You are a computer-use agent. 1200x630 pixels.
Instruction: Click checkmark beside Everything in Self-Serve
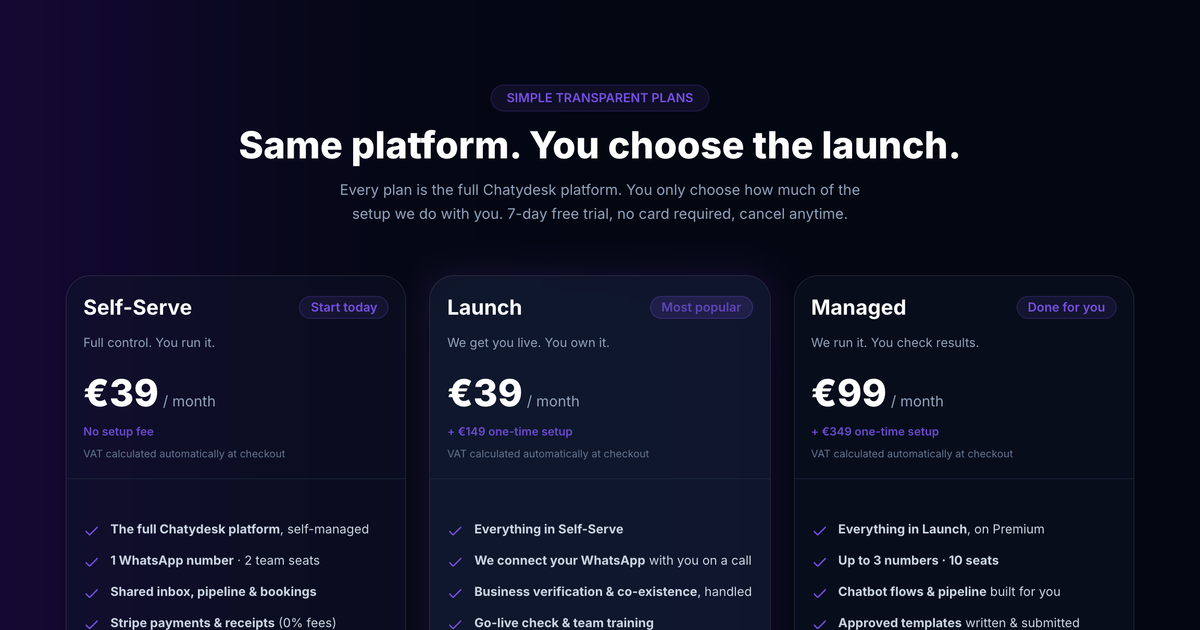(456, 530)
